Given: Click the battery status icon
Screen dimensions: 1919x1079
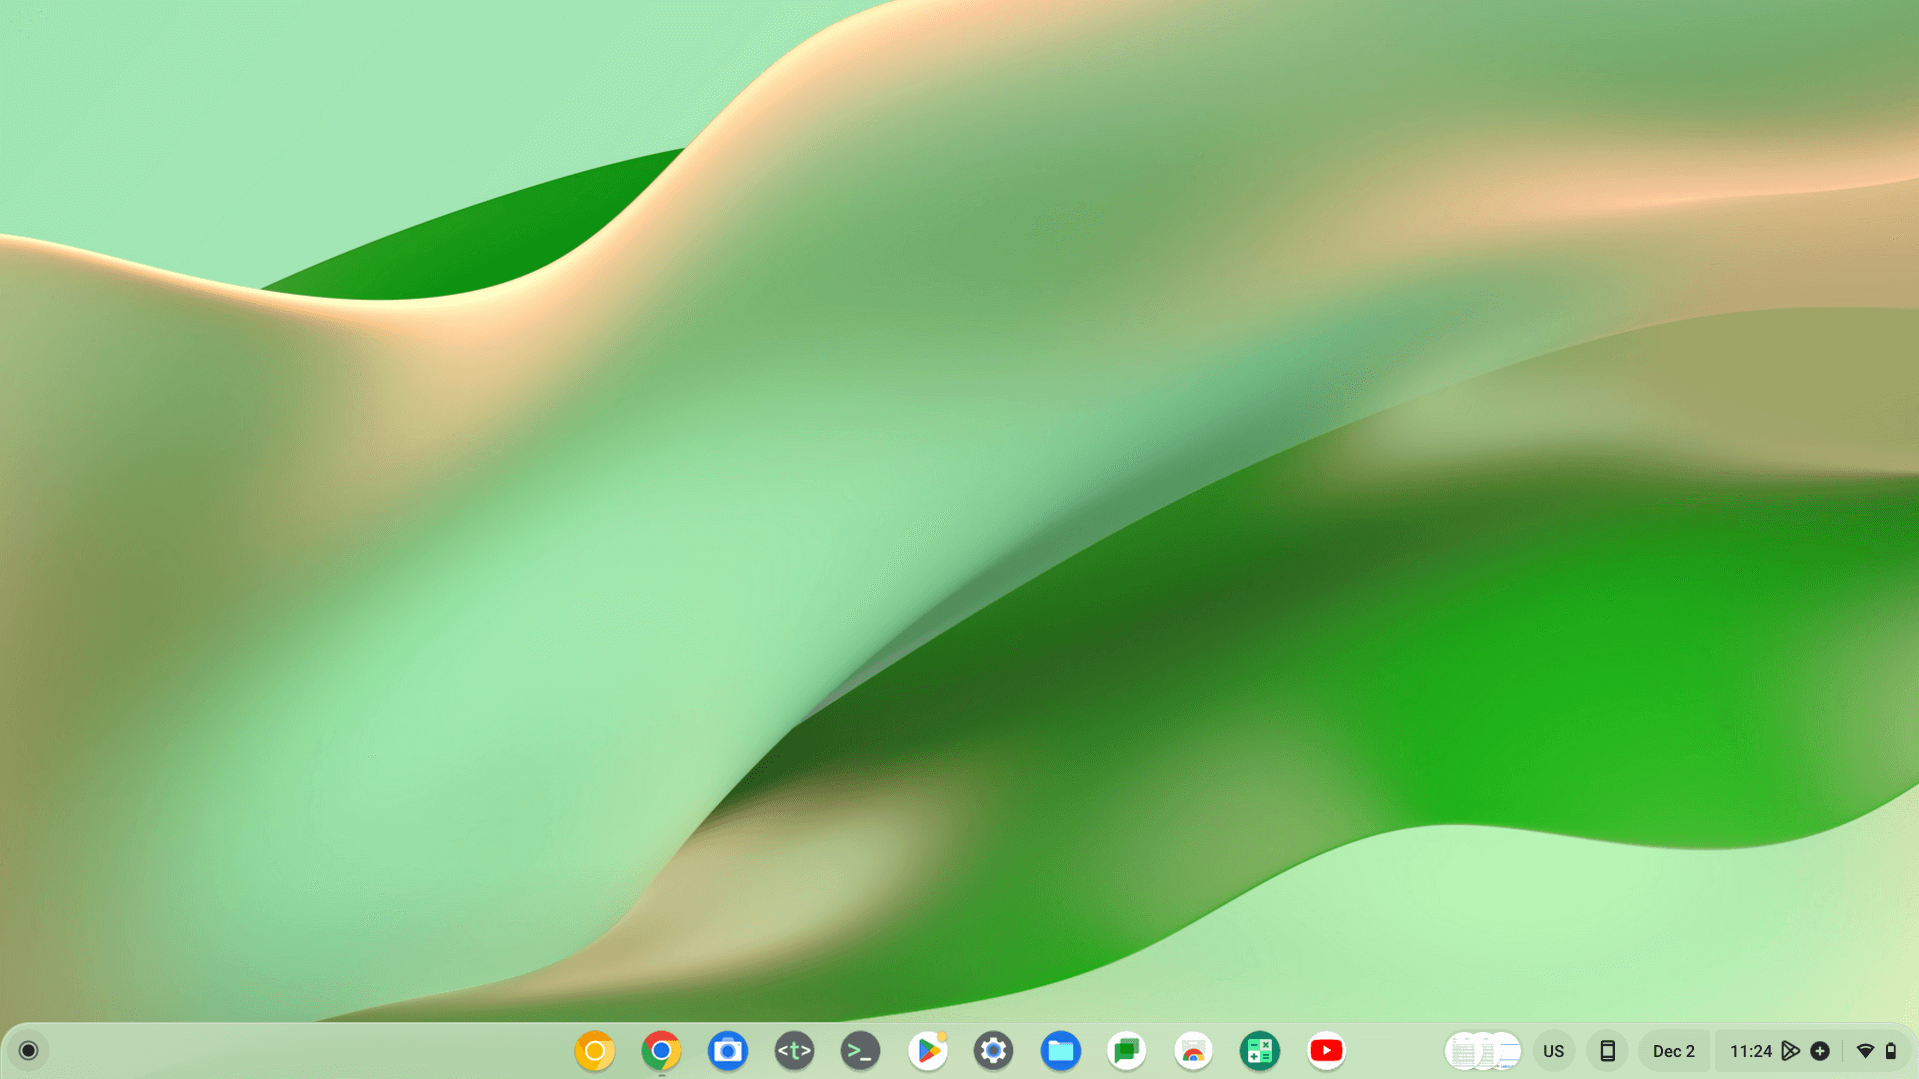Looking at the screenshot, I should click(1891, 1051).
